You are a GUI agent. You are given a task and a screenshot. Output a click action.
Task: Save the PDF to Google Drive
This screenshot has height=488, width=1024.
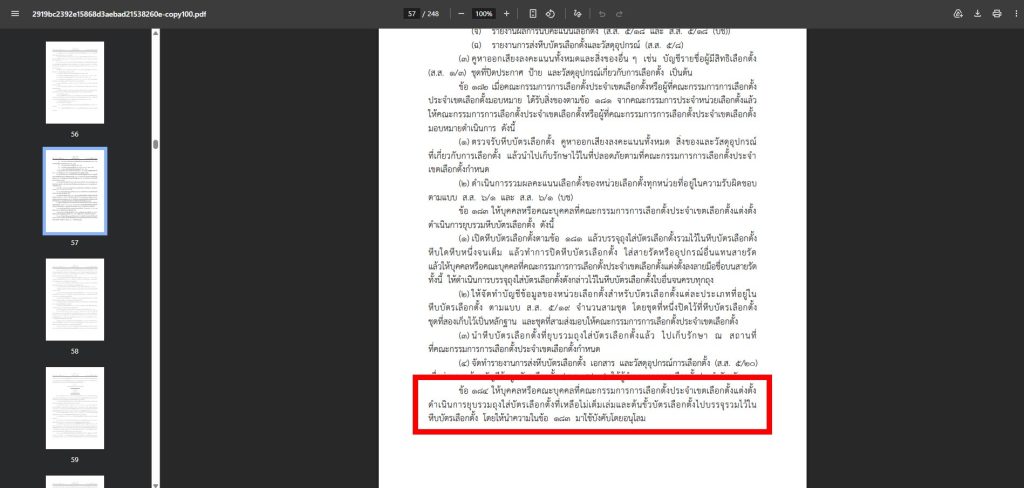click(957, 13)
